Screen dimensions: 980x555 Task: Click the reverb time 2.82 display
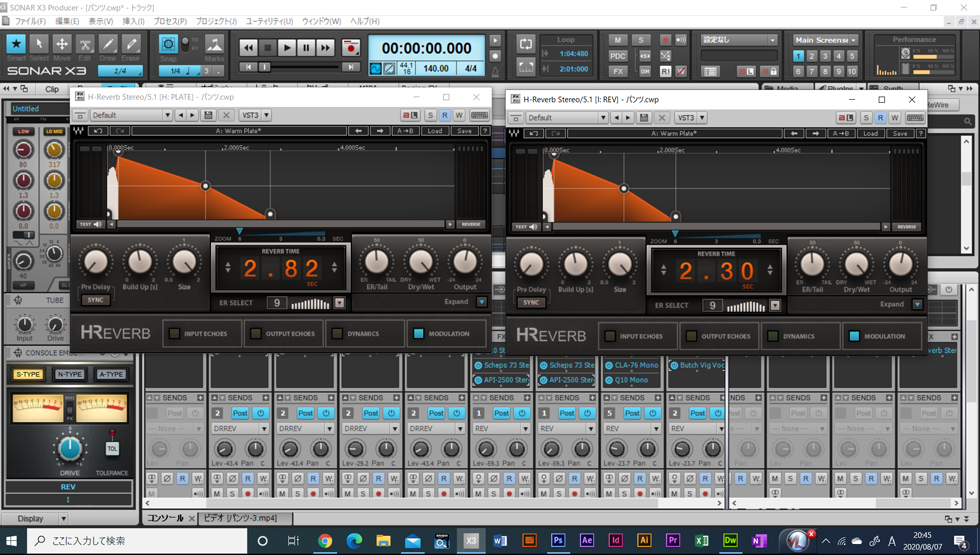281,269
